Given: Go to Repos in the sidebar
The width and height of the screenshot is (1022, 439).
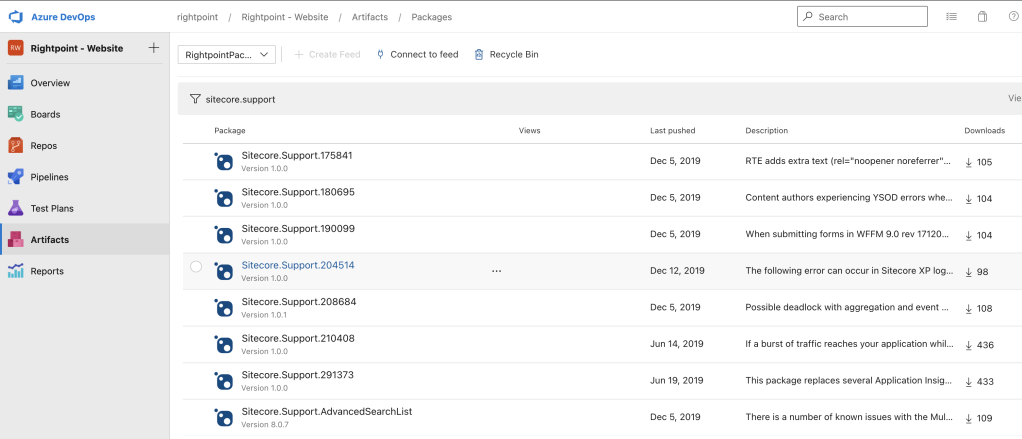Looking at the screenshot, I should [x=44, y=145].
